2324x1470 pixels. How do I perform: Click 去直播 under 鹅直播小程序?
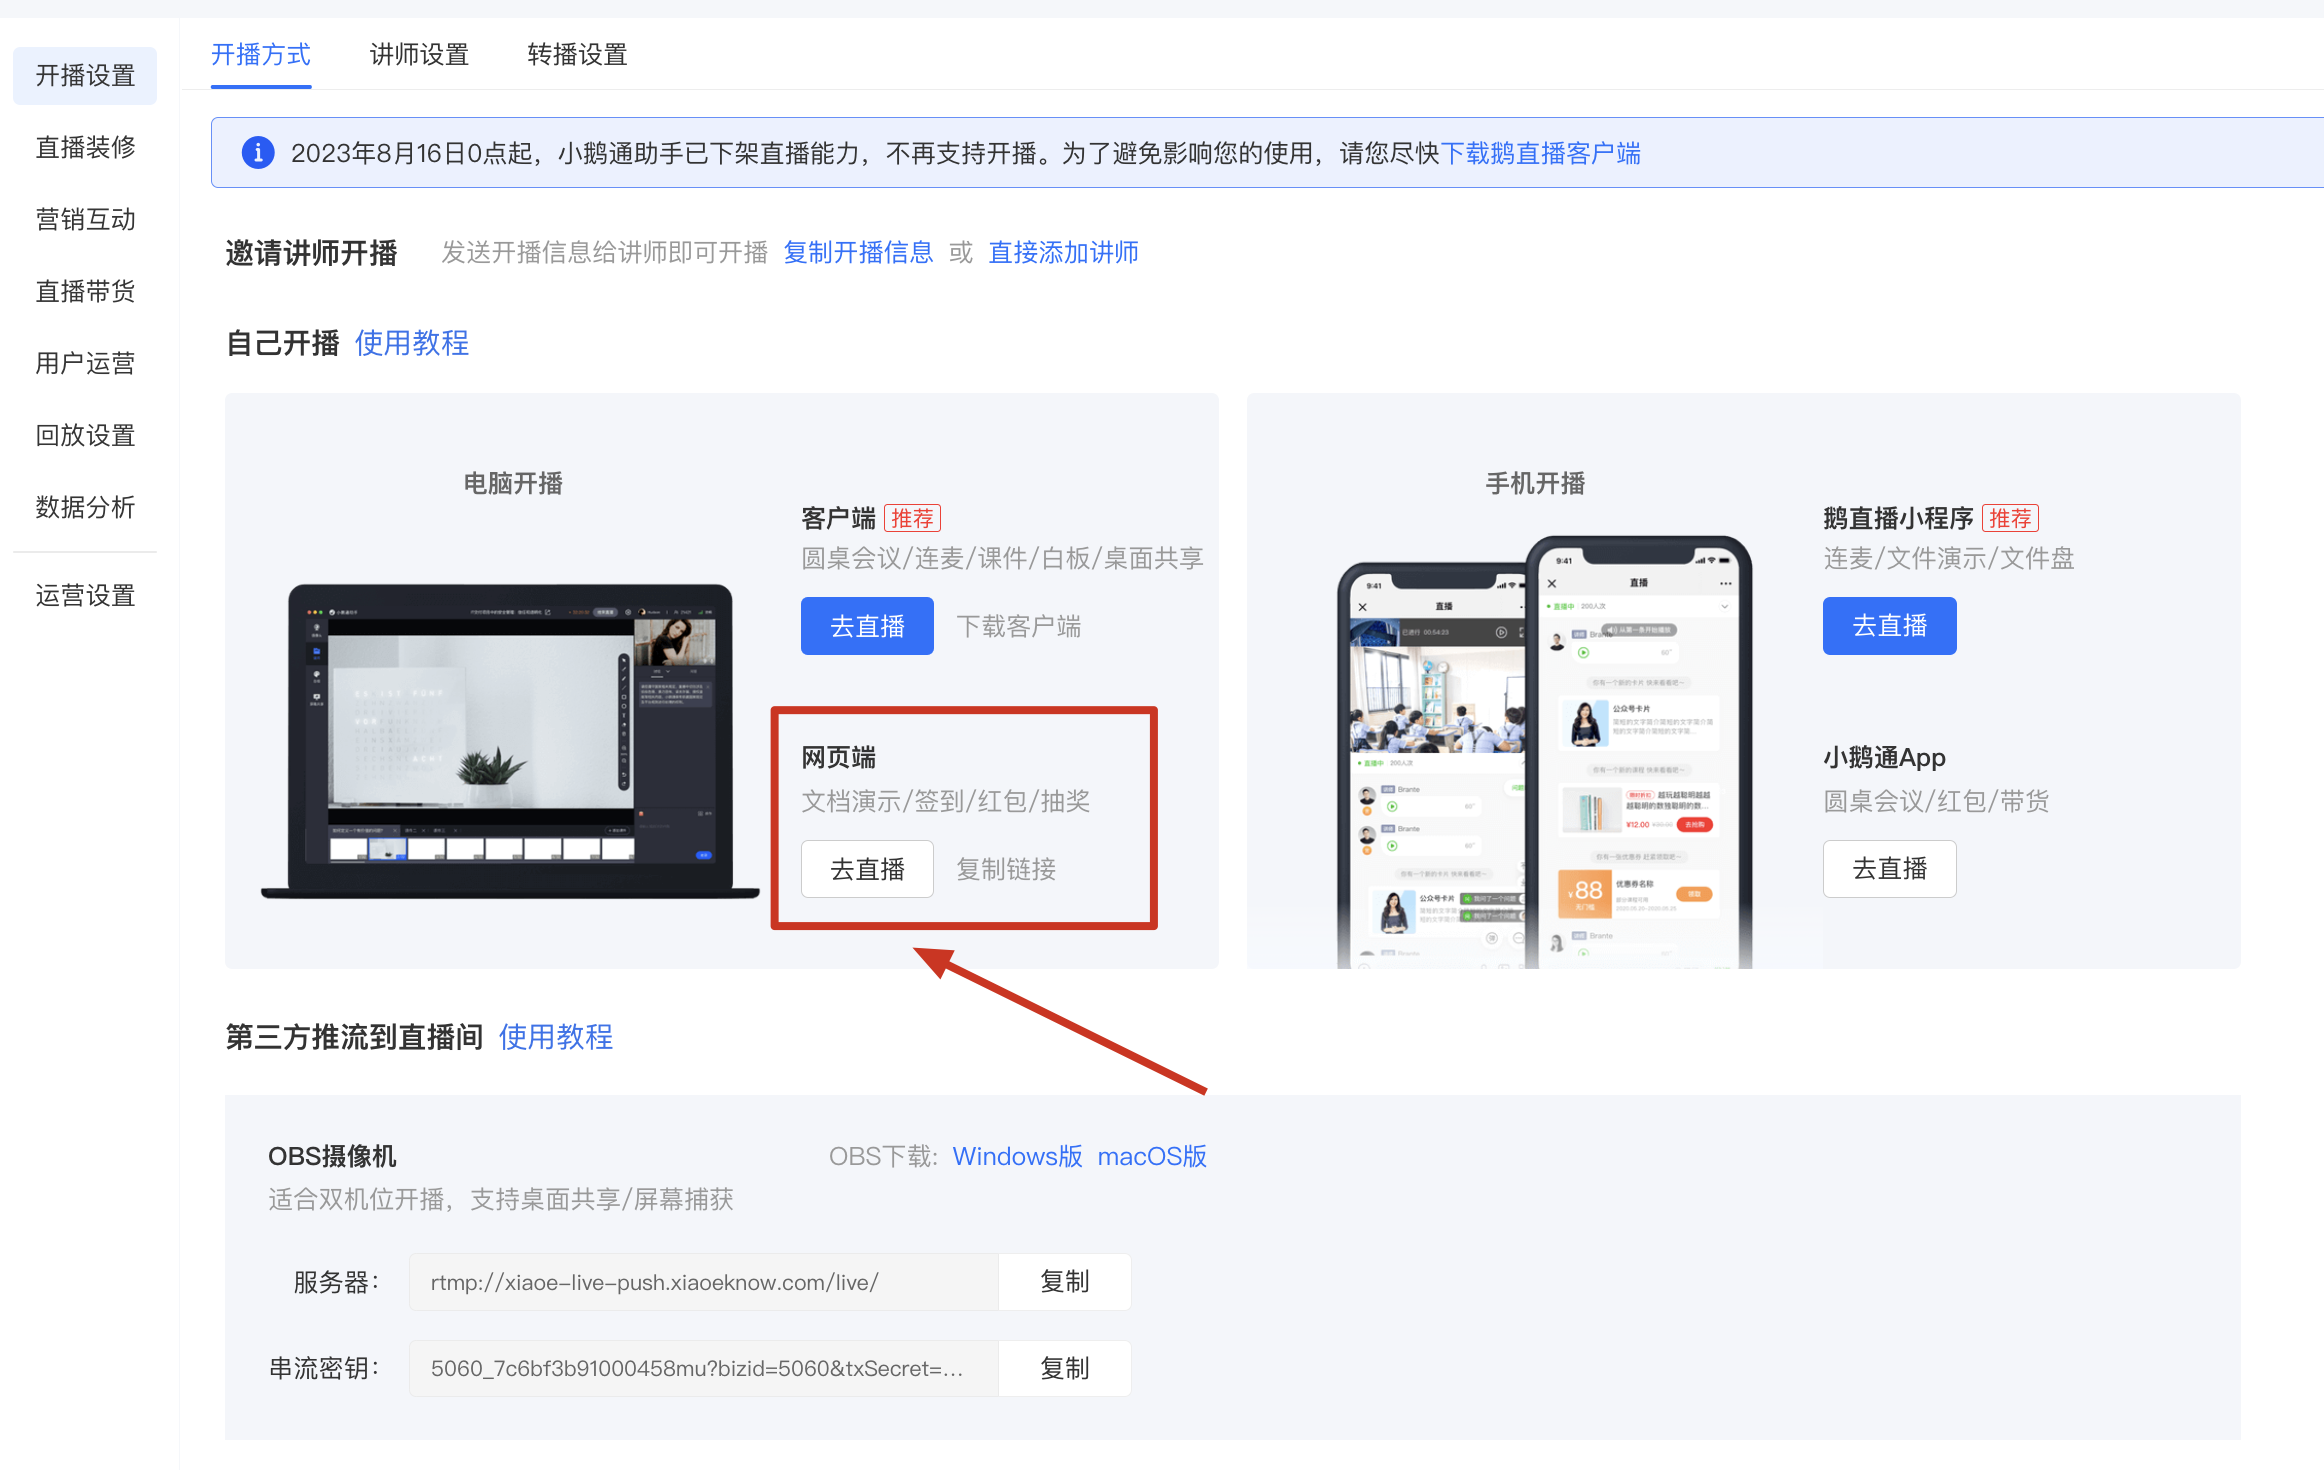click(x=1889, y=626)
